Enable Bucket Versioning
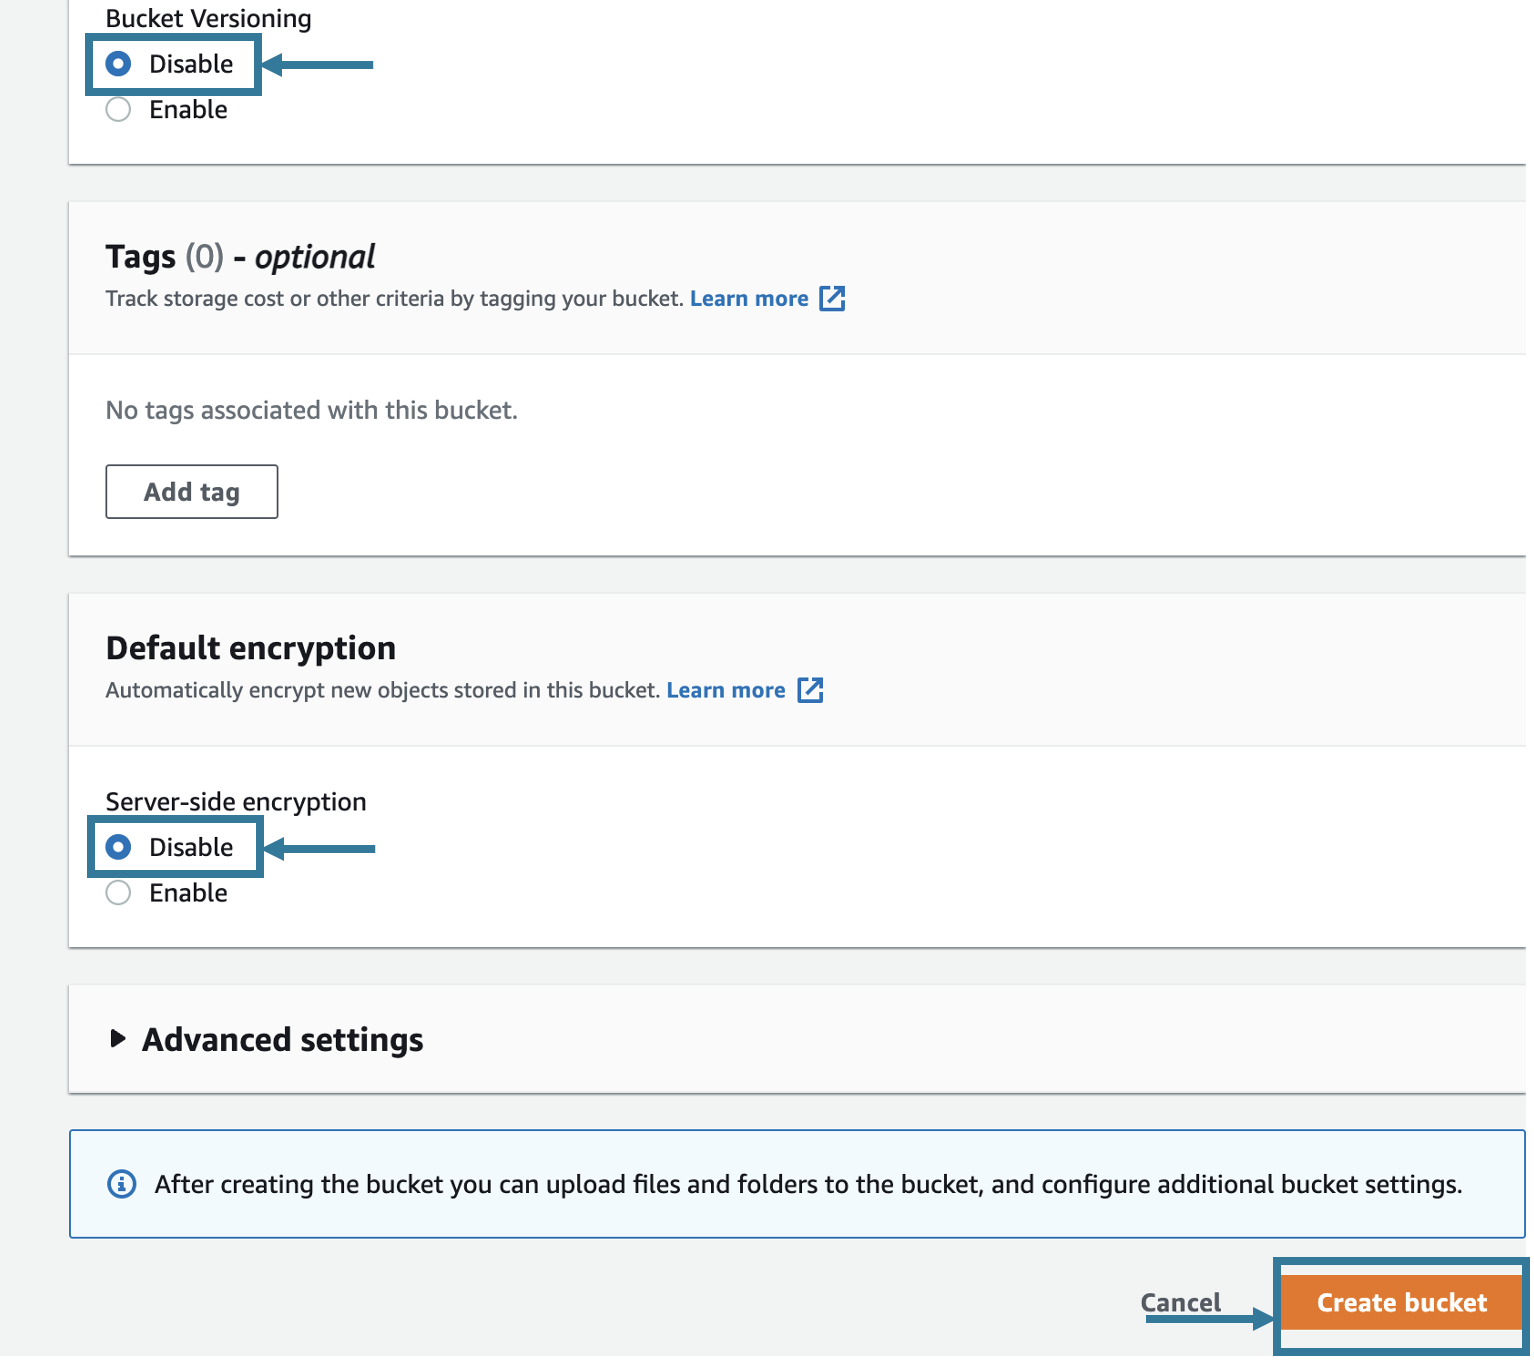The width and height of the screenshot is (1534, 1360). coord(117,109)
